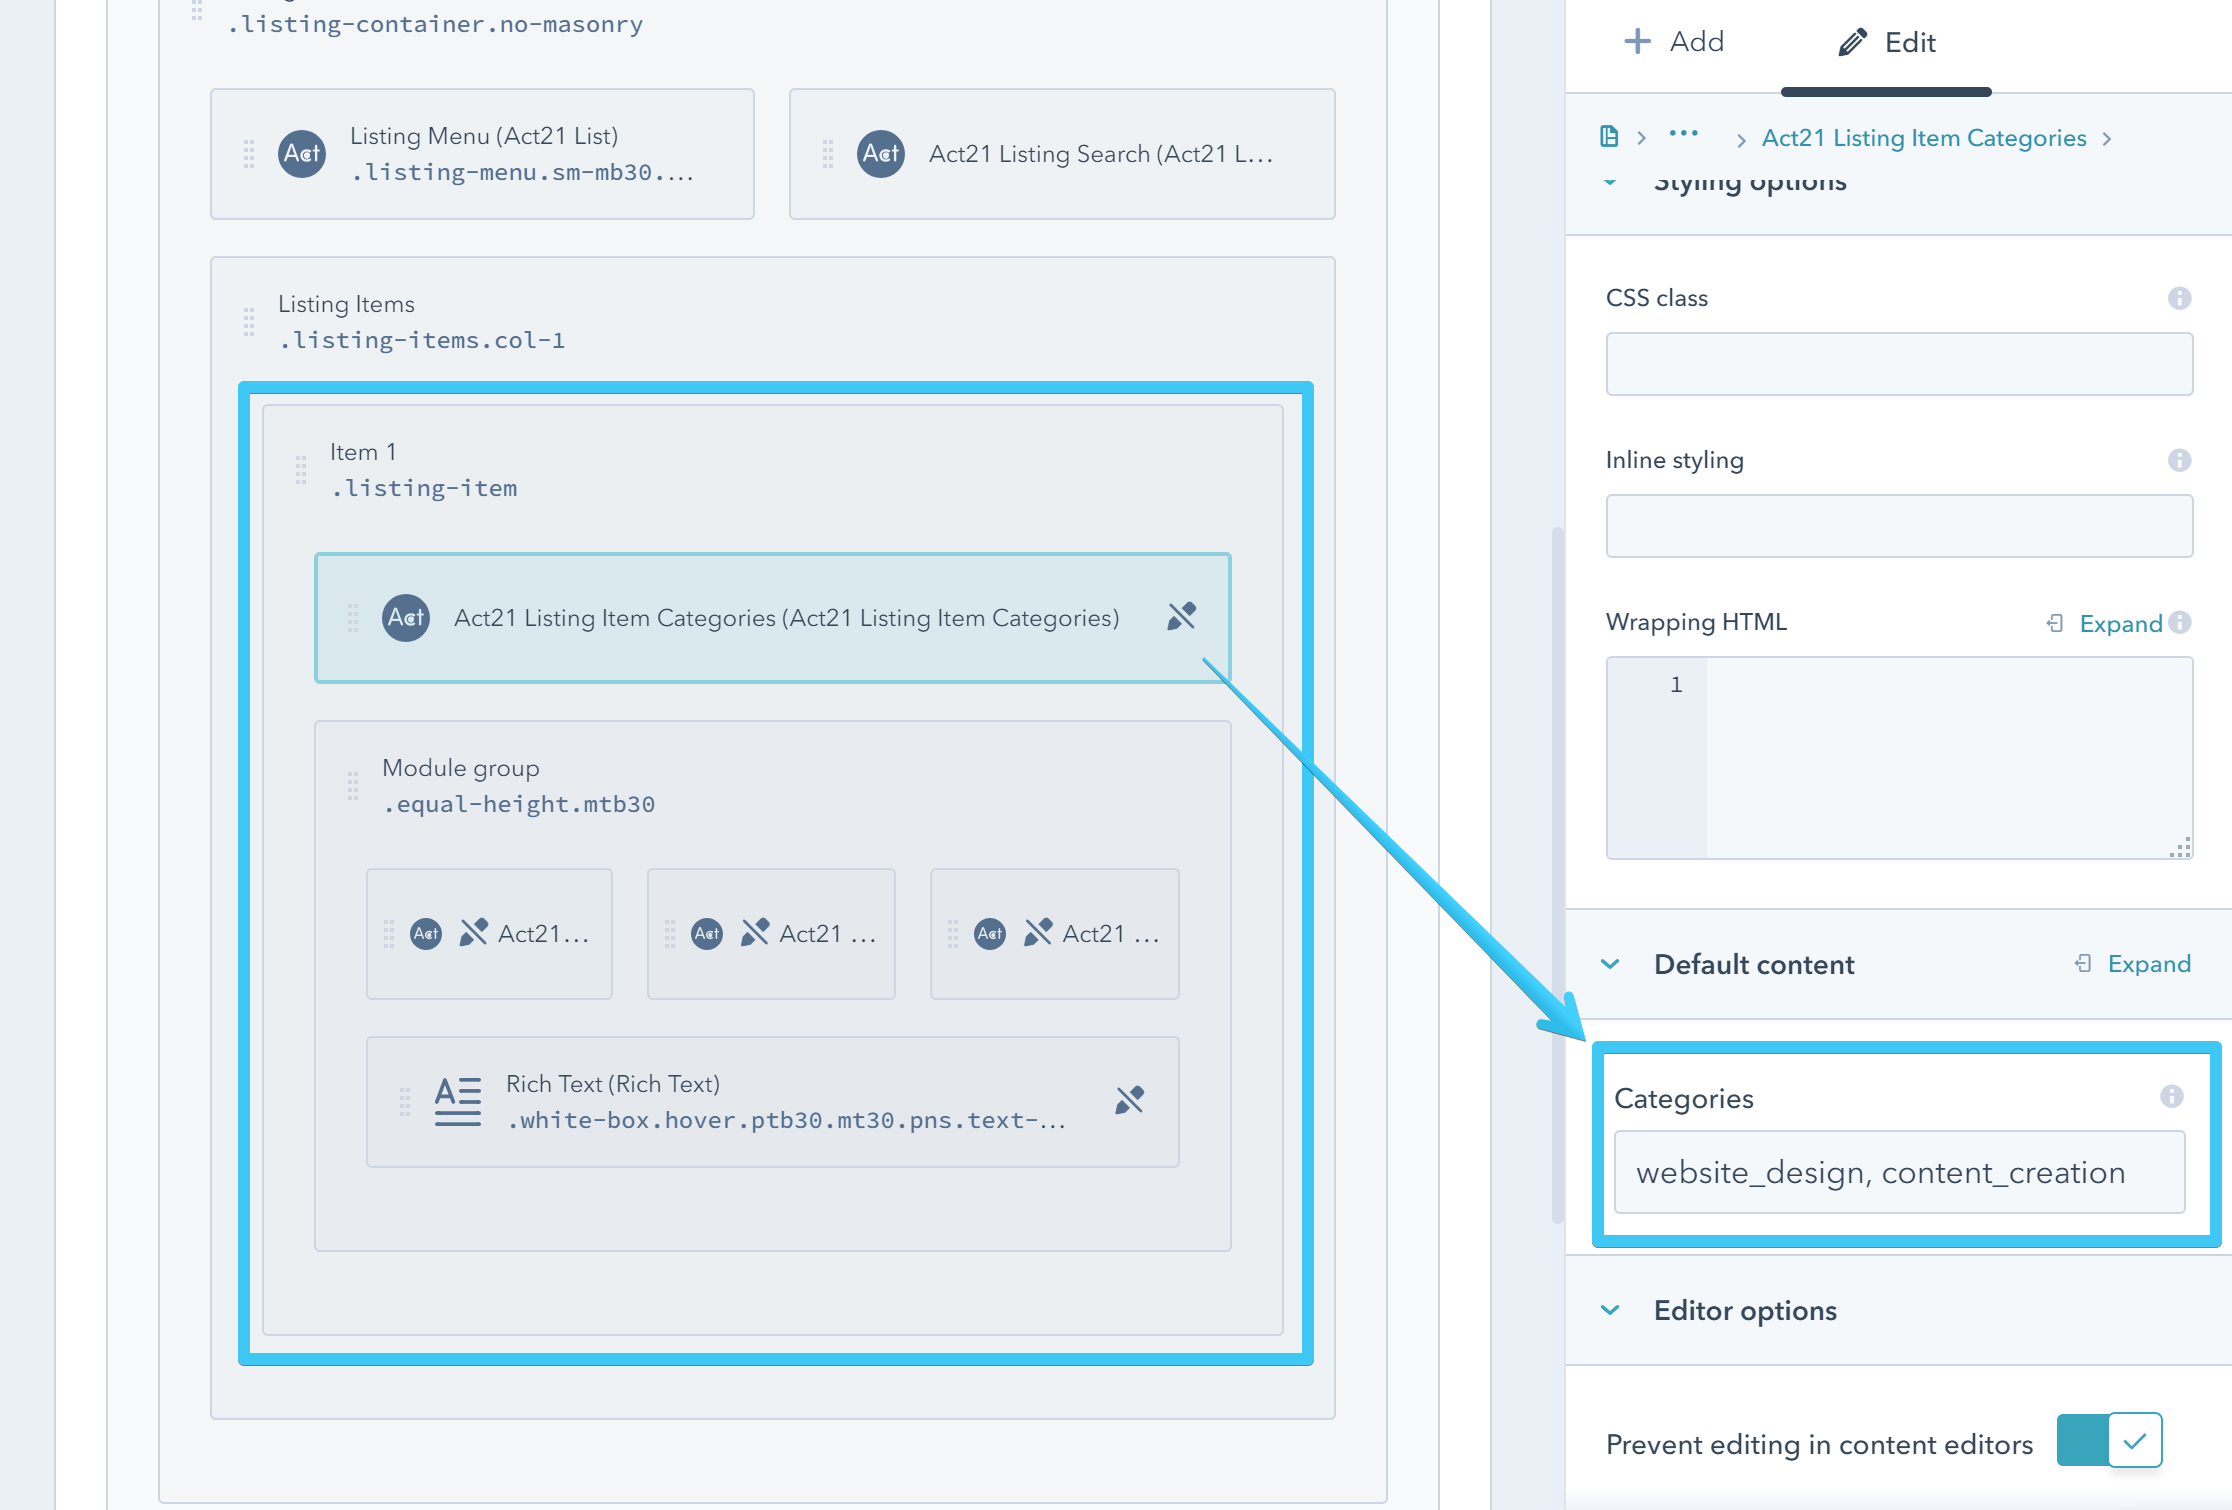This screenshot has width=2232, height=1510.
Task: Toggle Prevent editing in content editors
Action: pos(2109,1441)
